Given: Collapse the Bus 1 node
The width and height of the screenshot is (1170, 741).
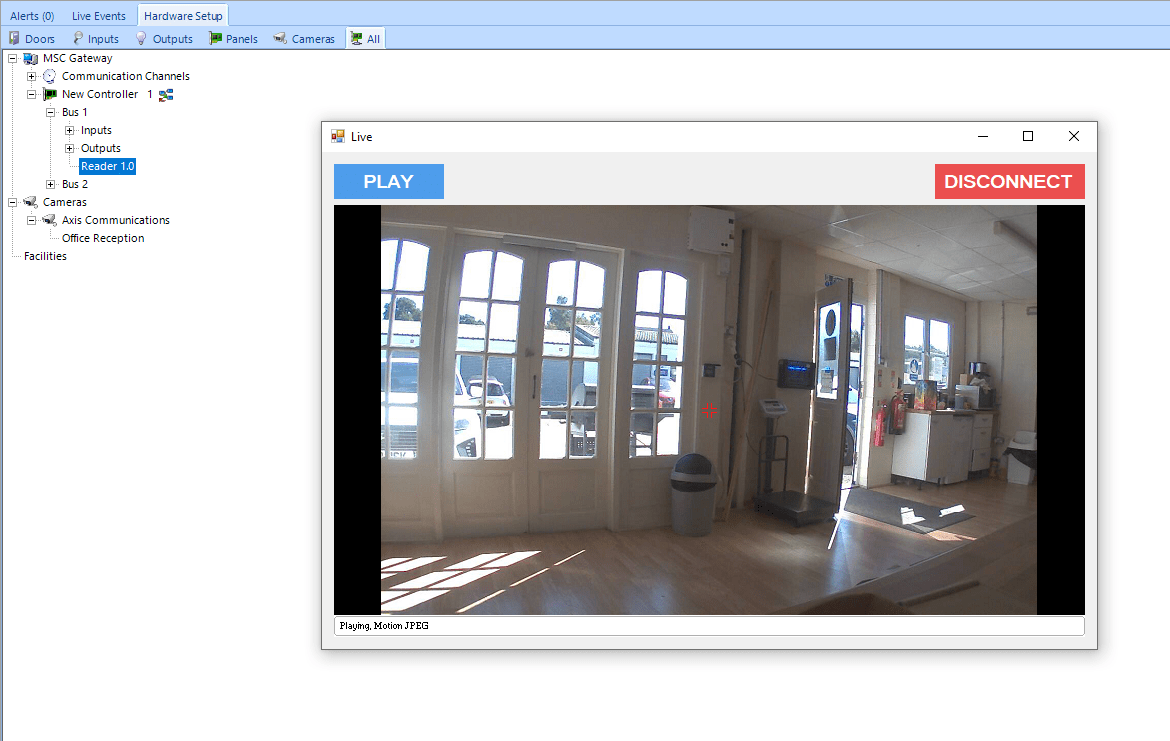Looking at the screenshot, I should tap(49, 112).
